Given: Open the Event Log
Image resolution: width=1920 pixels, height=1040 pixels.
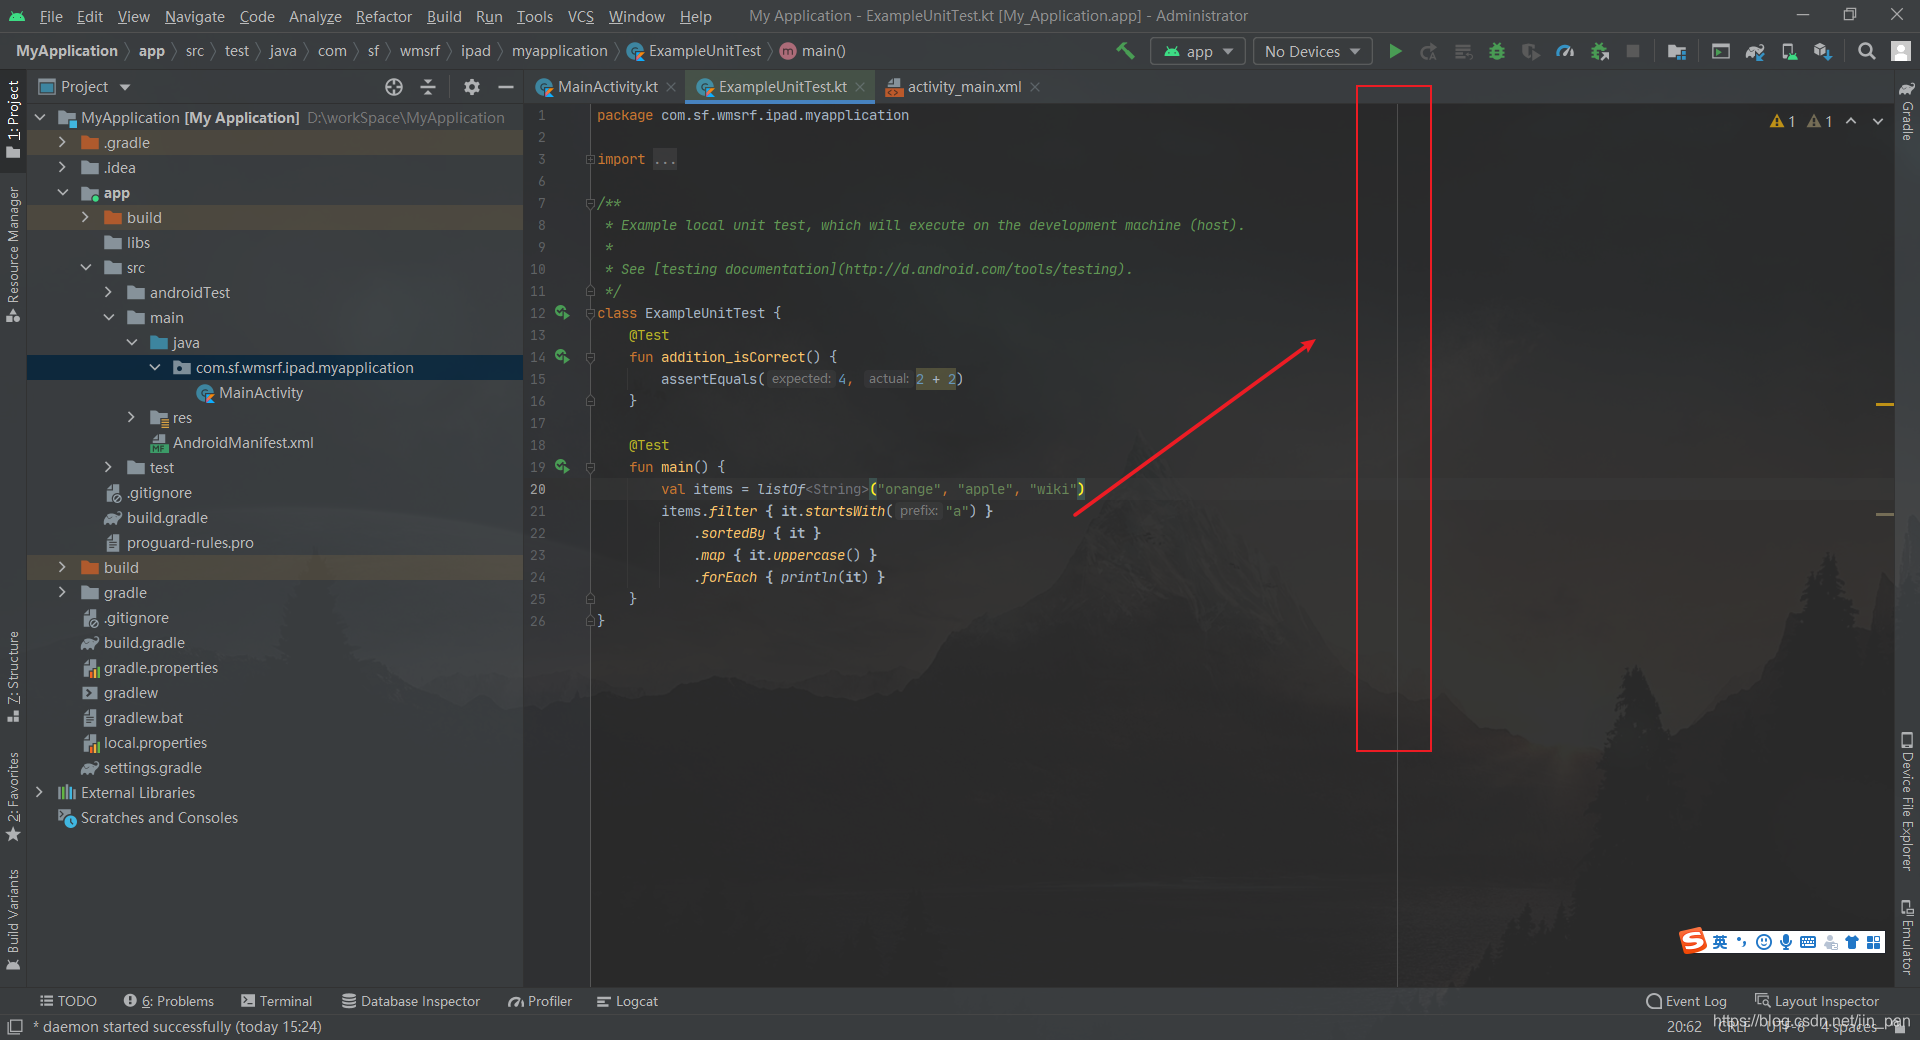Looking at the screenshot, I should (x=1687, y=1001).
